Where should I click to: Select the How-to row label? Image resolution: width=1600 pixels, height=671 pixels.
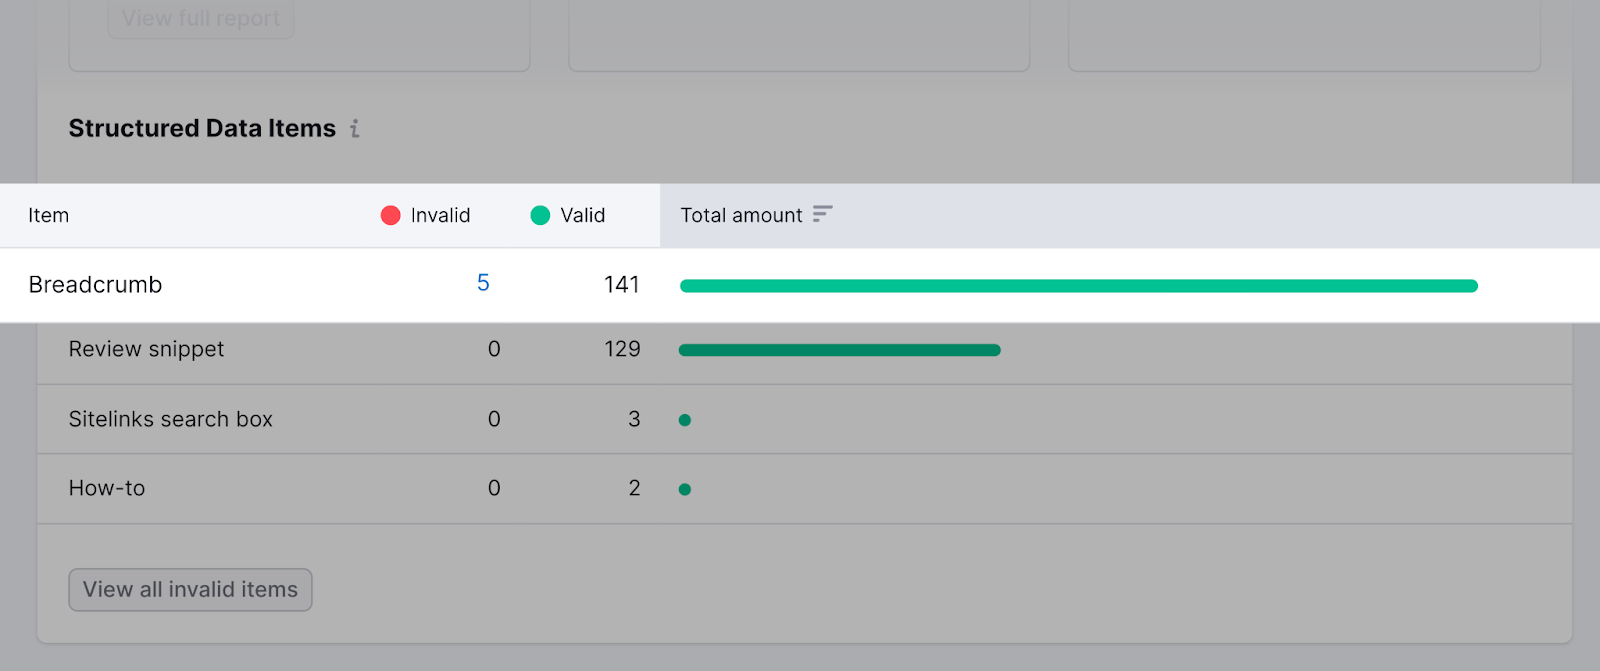coord(107,488)
